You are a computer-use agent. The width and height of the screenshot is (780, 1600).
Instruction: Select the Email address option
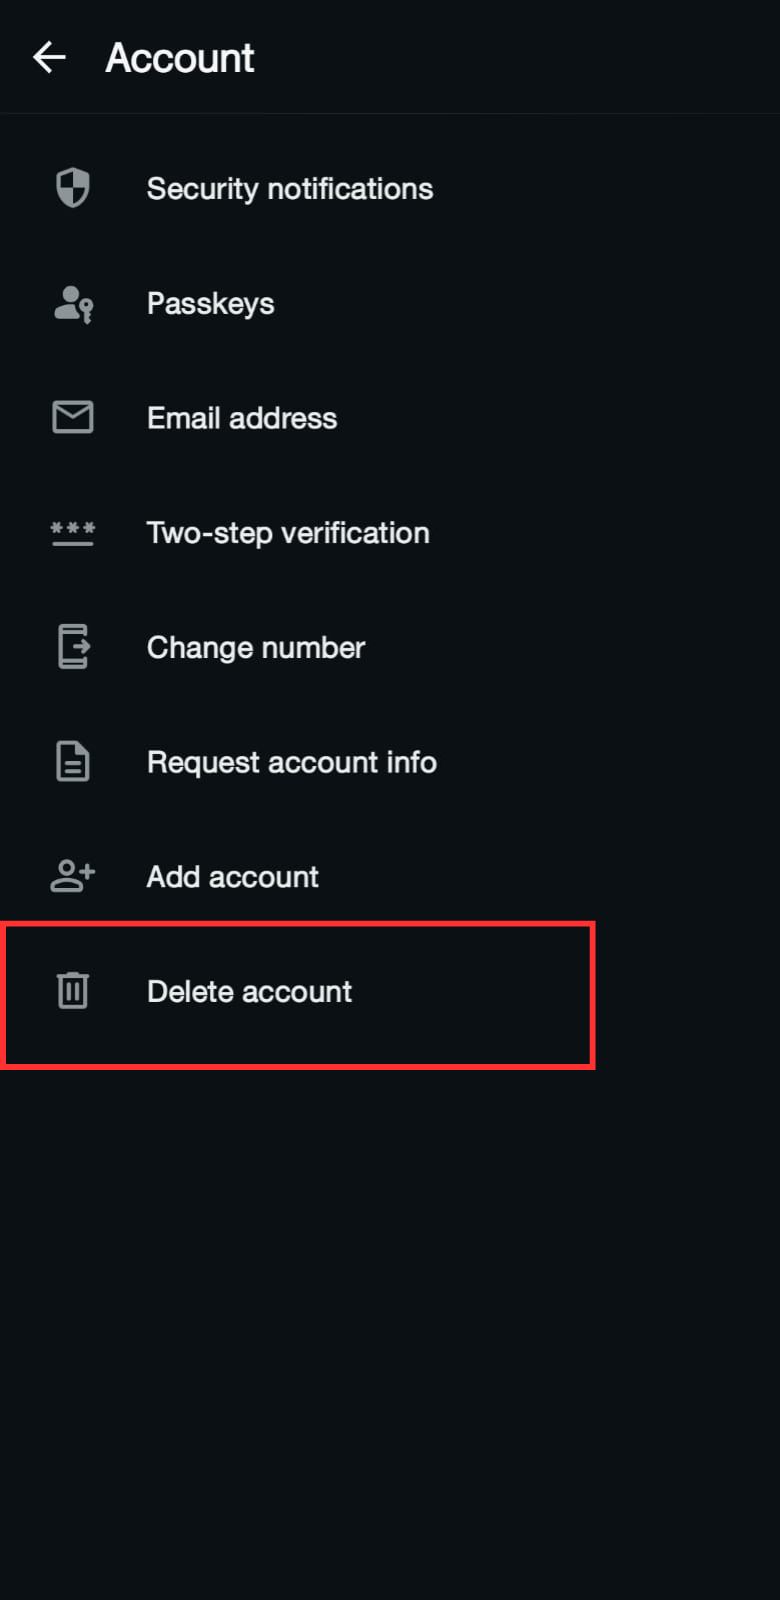coord(242,418)
